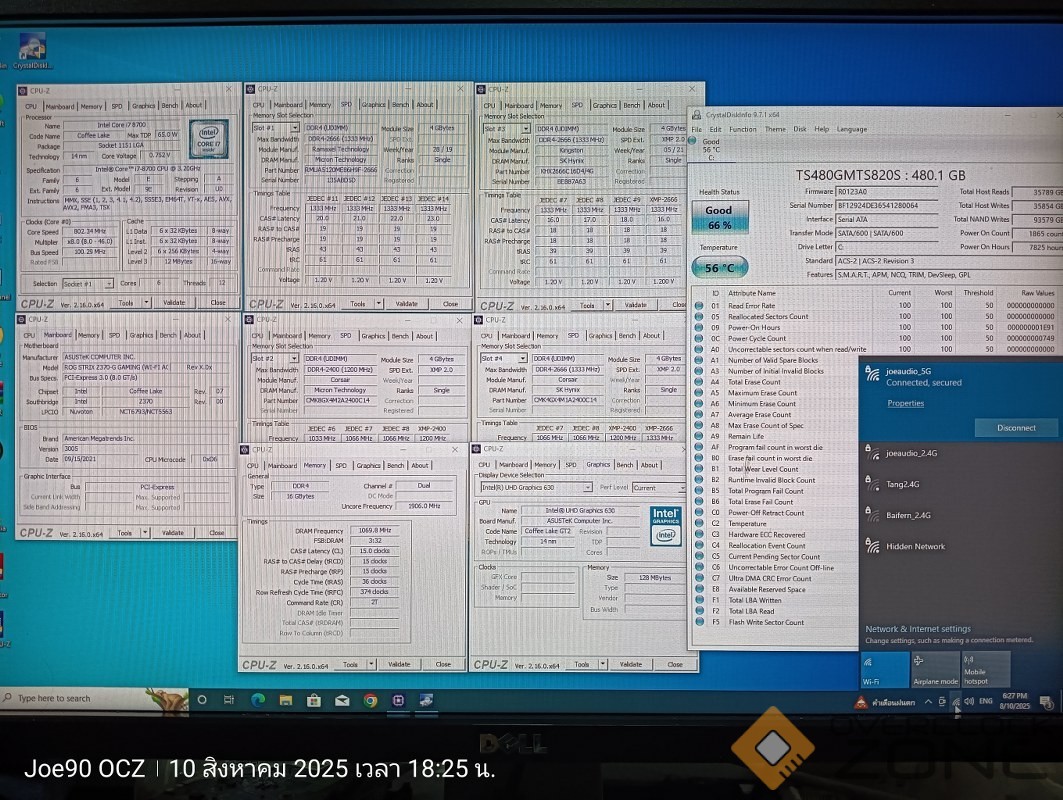Screen dimensions: 1063x800
Task: Open the notification center icon
Action: 1046,702
